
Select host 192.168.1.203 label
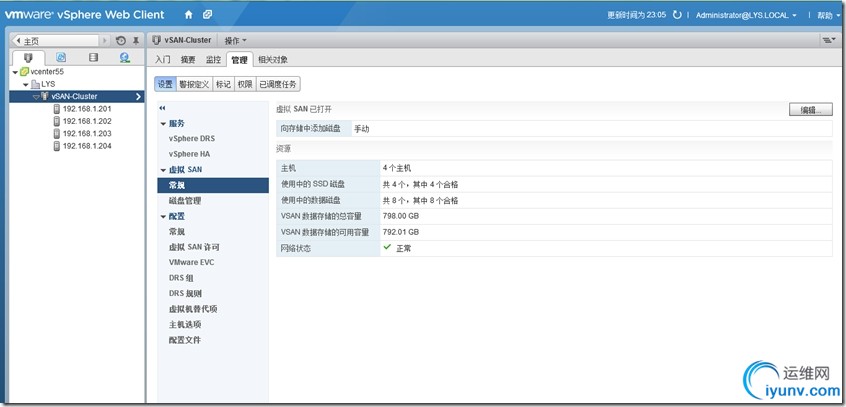(x=87, y=133)
